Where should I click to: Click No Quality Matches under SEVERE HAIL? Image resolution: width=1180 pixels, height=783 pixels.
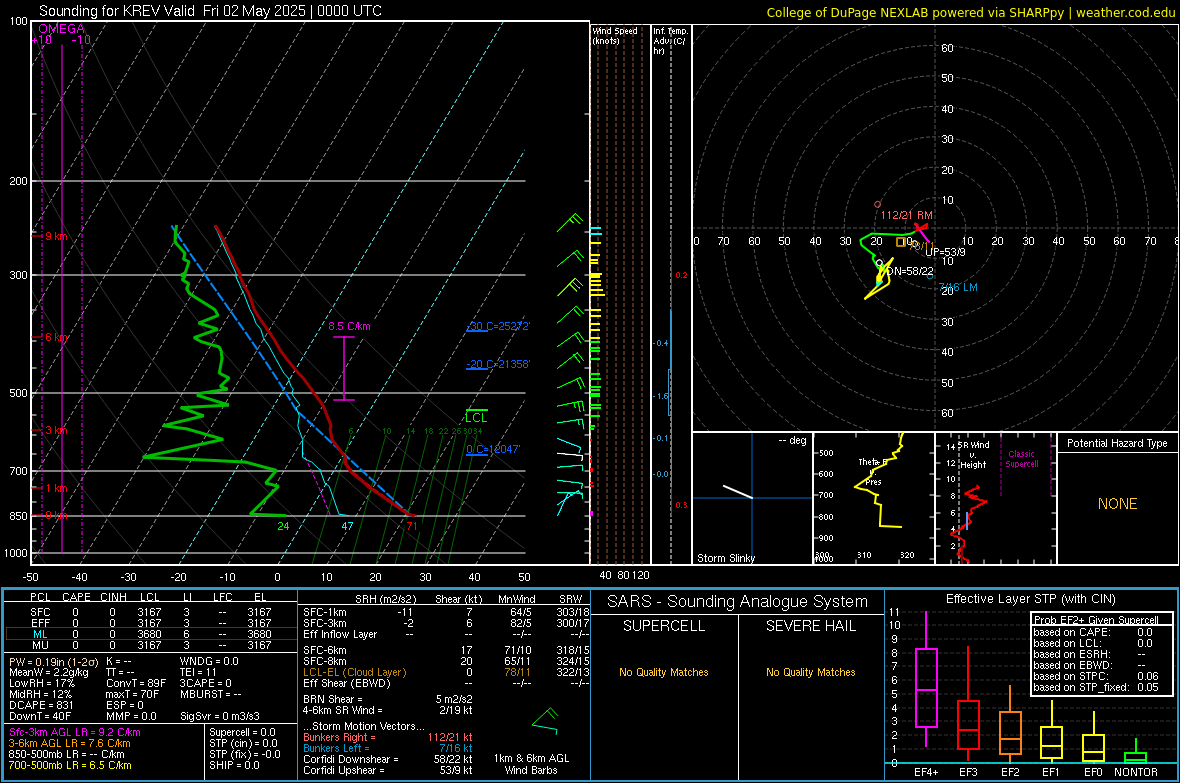[x=810, y=672]
